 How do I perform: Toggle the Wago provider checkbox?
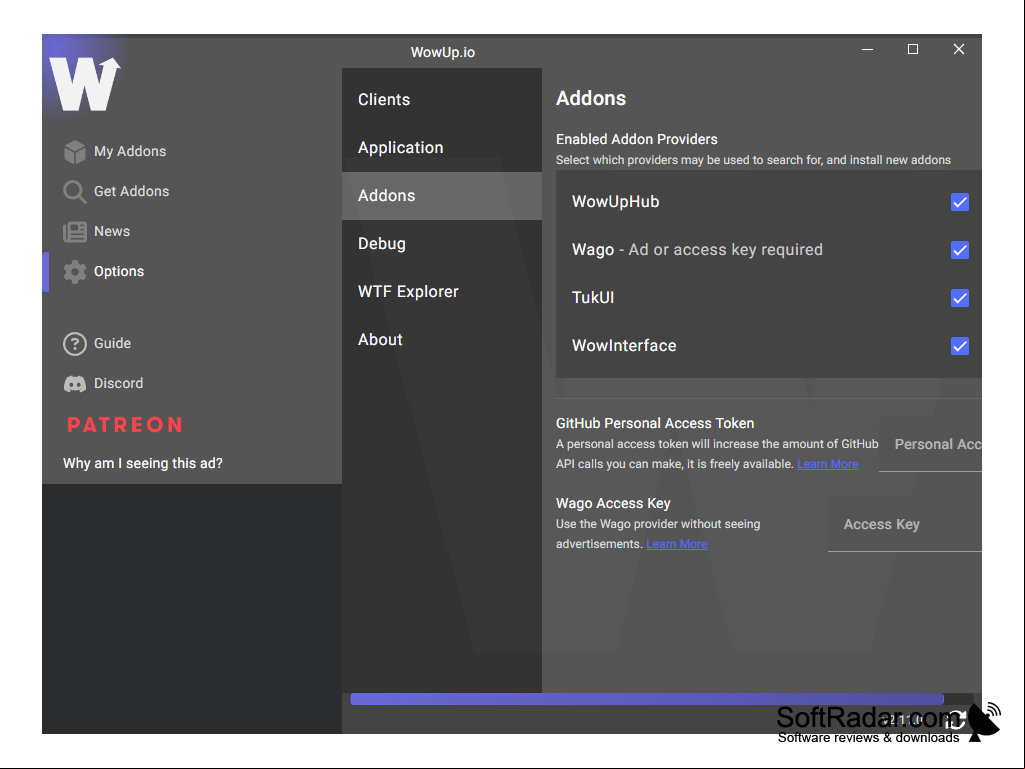tap(960, 250)
